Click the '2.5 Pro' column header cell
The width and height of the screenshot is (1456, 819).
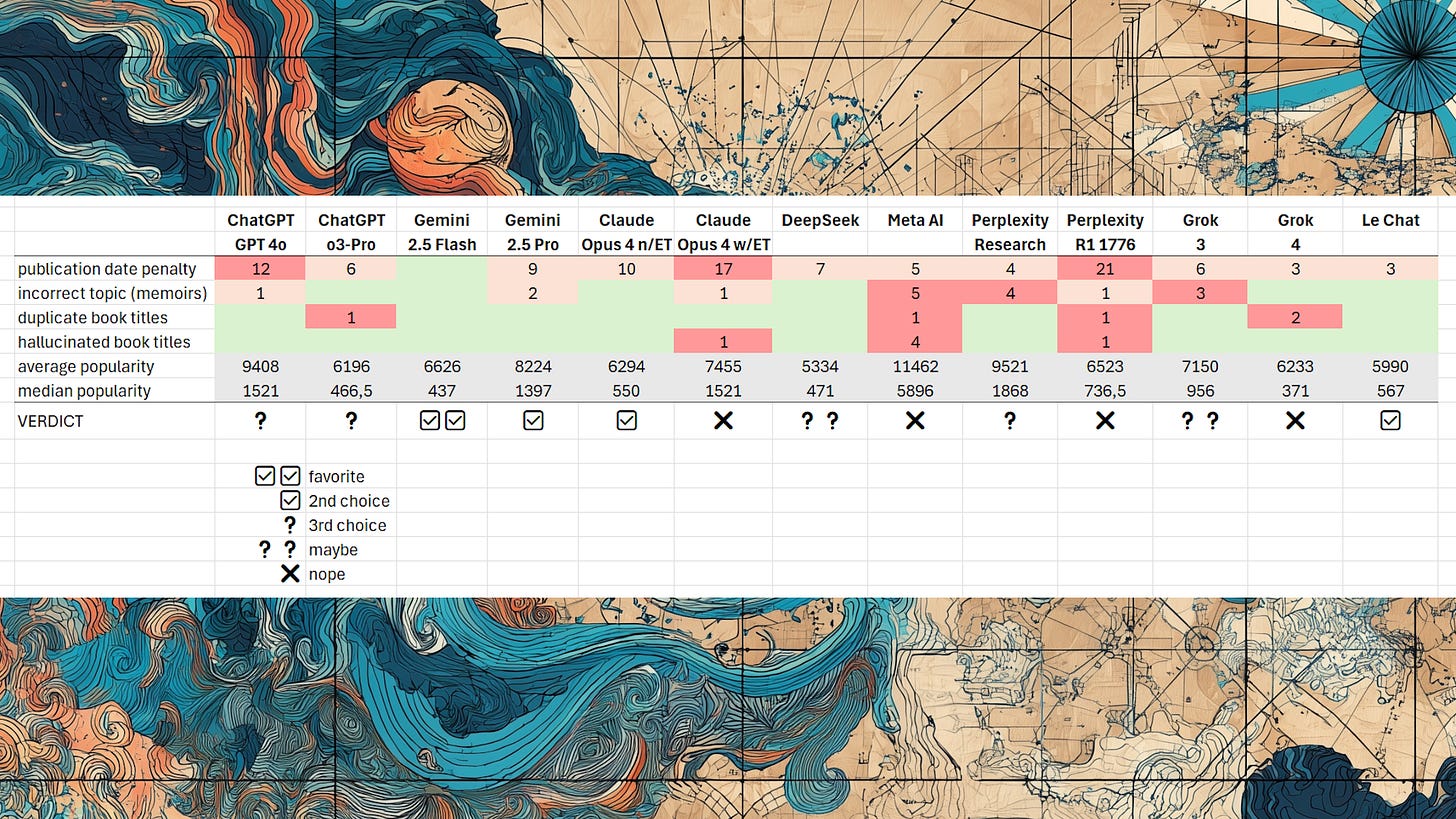[x=533, y=244]
